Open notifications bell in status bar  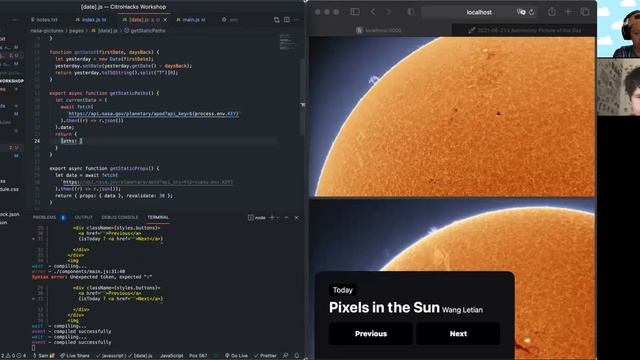(x=297, y=356)
